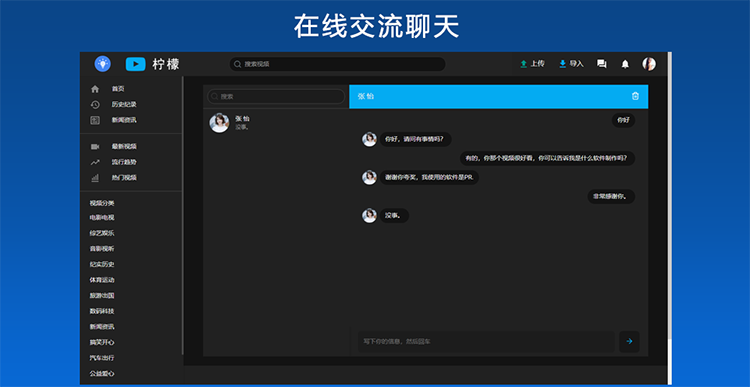The width and height of the screenshot is (750, 387).
Task: Click the 你好 sent message bubble
Action: point(623,120)
